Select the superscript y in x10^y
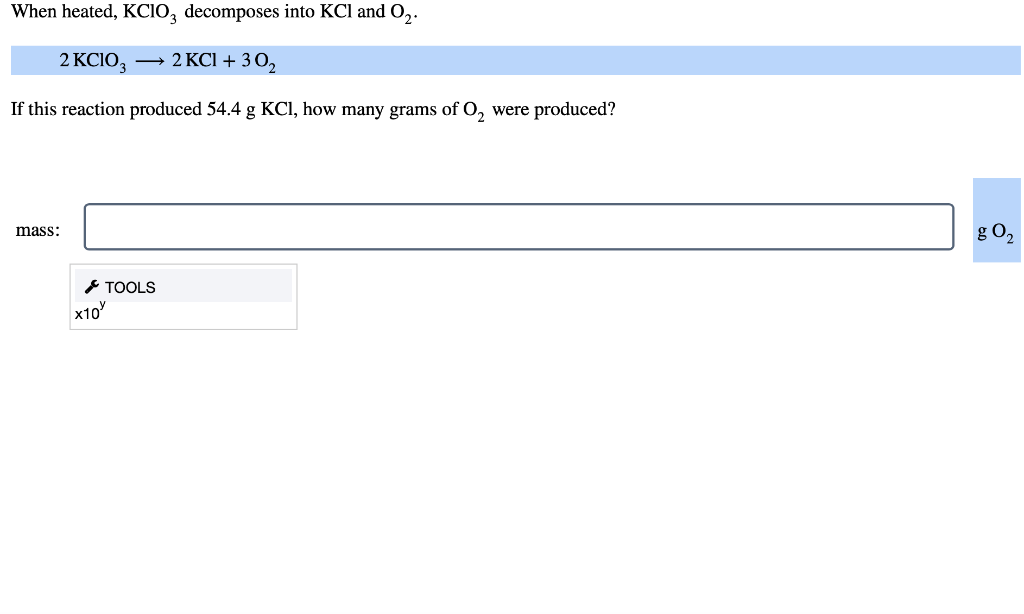1024x614 pixels. [x=103, y=306]
